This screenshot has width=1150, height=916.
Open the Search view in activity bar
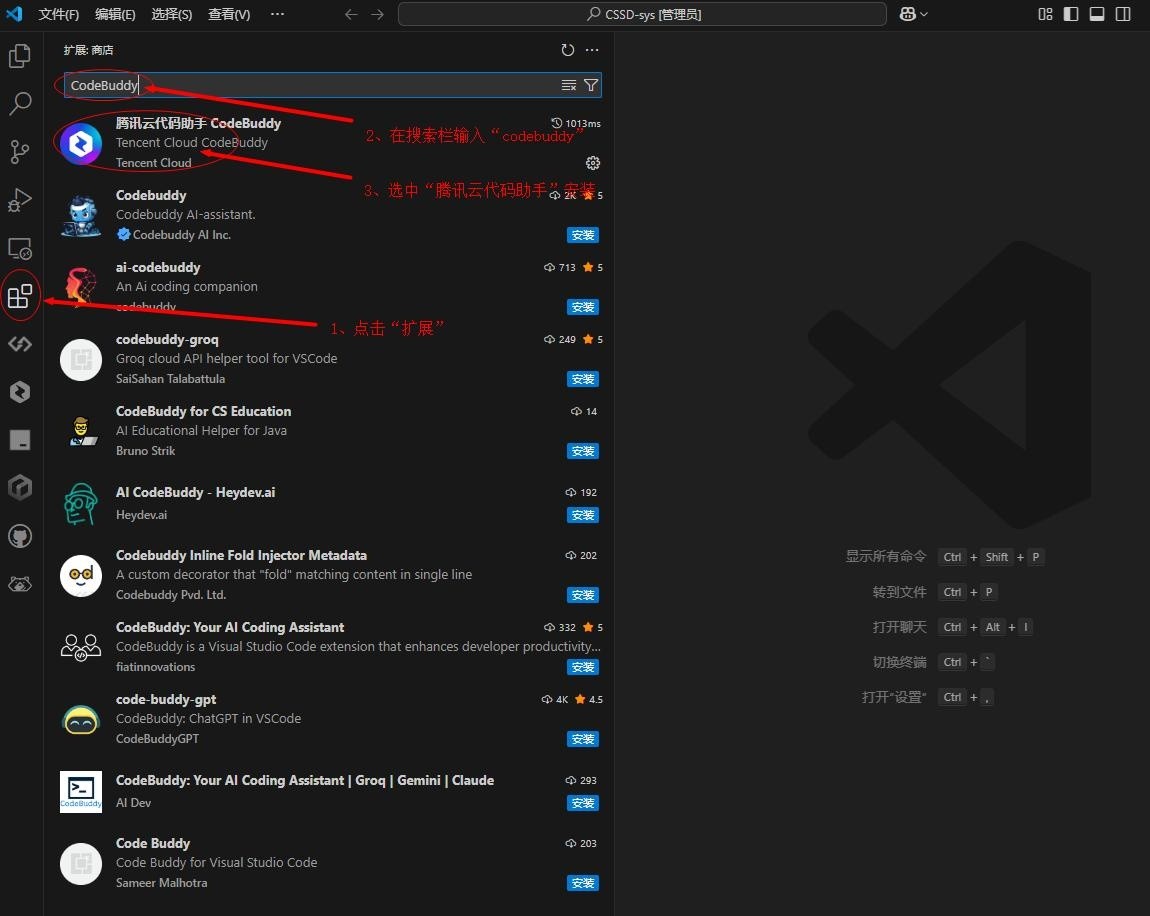click(x=20, y=103)
